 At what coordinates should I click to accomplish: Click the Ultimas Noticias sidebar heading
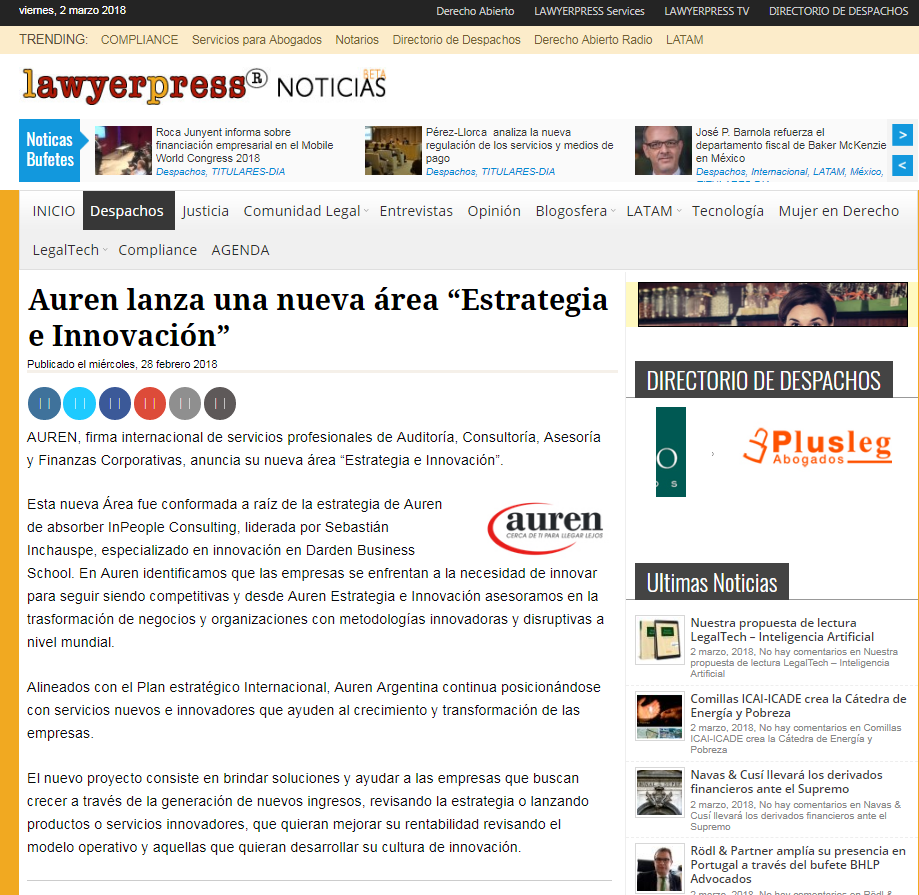pyautogui.click(x=712, y=582)
